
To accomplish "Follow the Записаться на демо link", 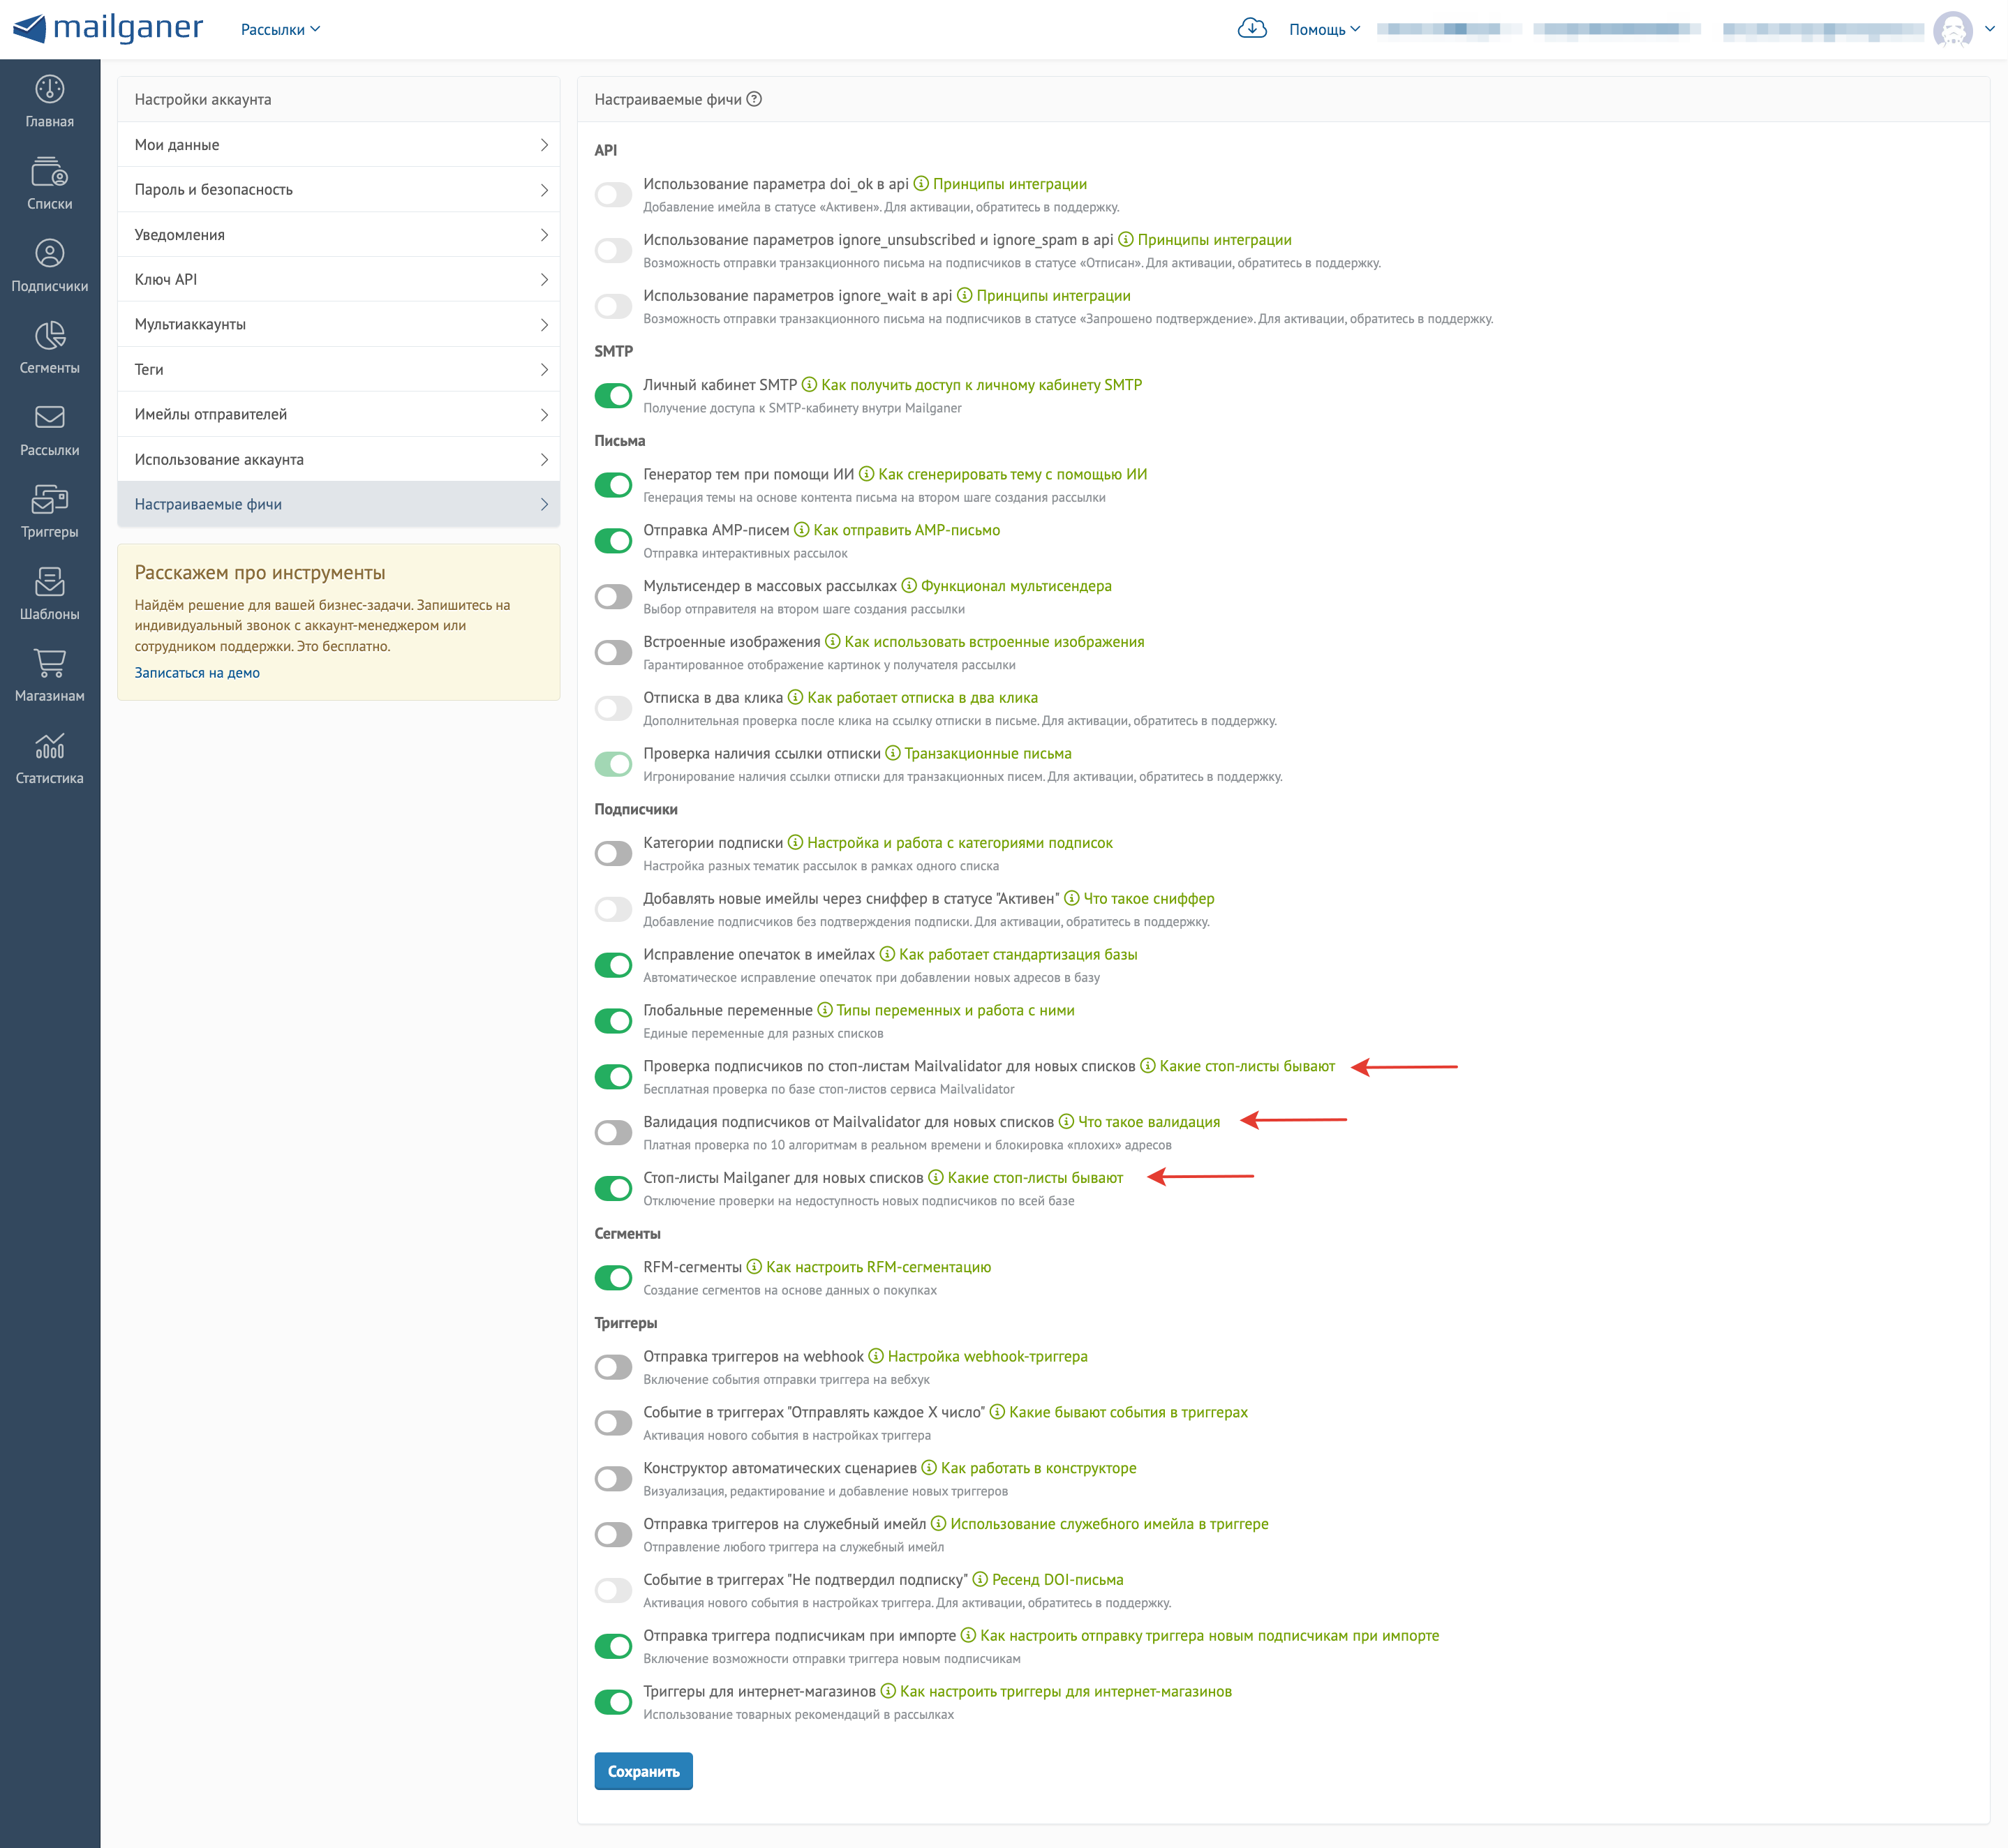I will point(197,673).
